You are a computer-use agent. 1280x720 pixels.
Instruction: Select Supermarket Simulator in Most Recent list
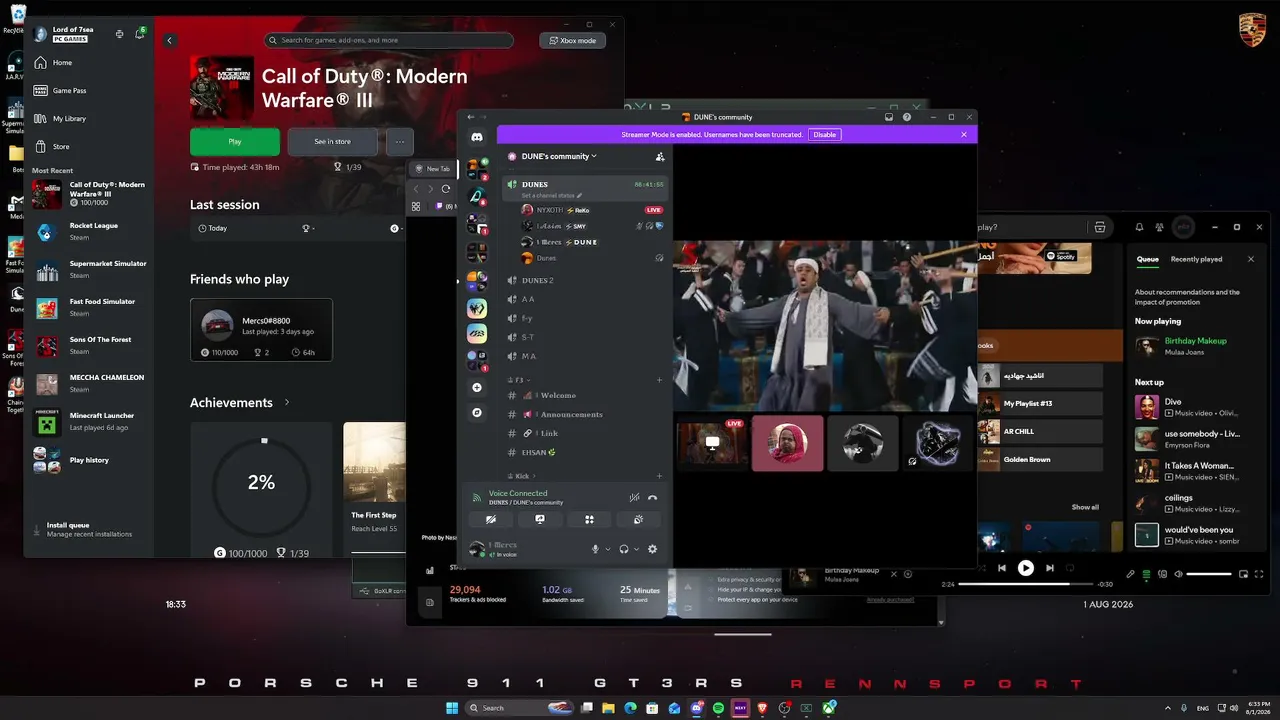coord(88,270)
